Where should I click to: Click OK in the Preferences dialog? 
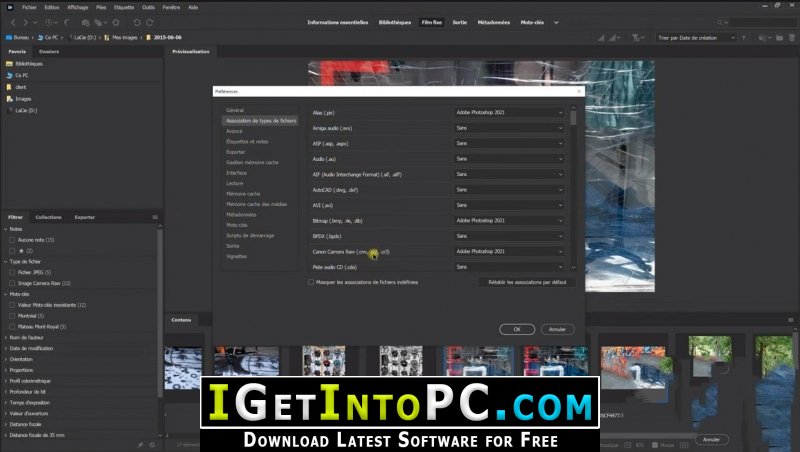[517, 330]
